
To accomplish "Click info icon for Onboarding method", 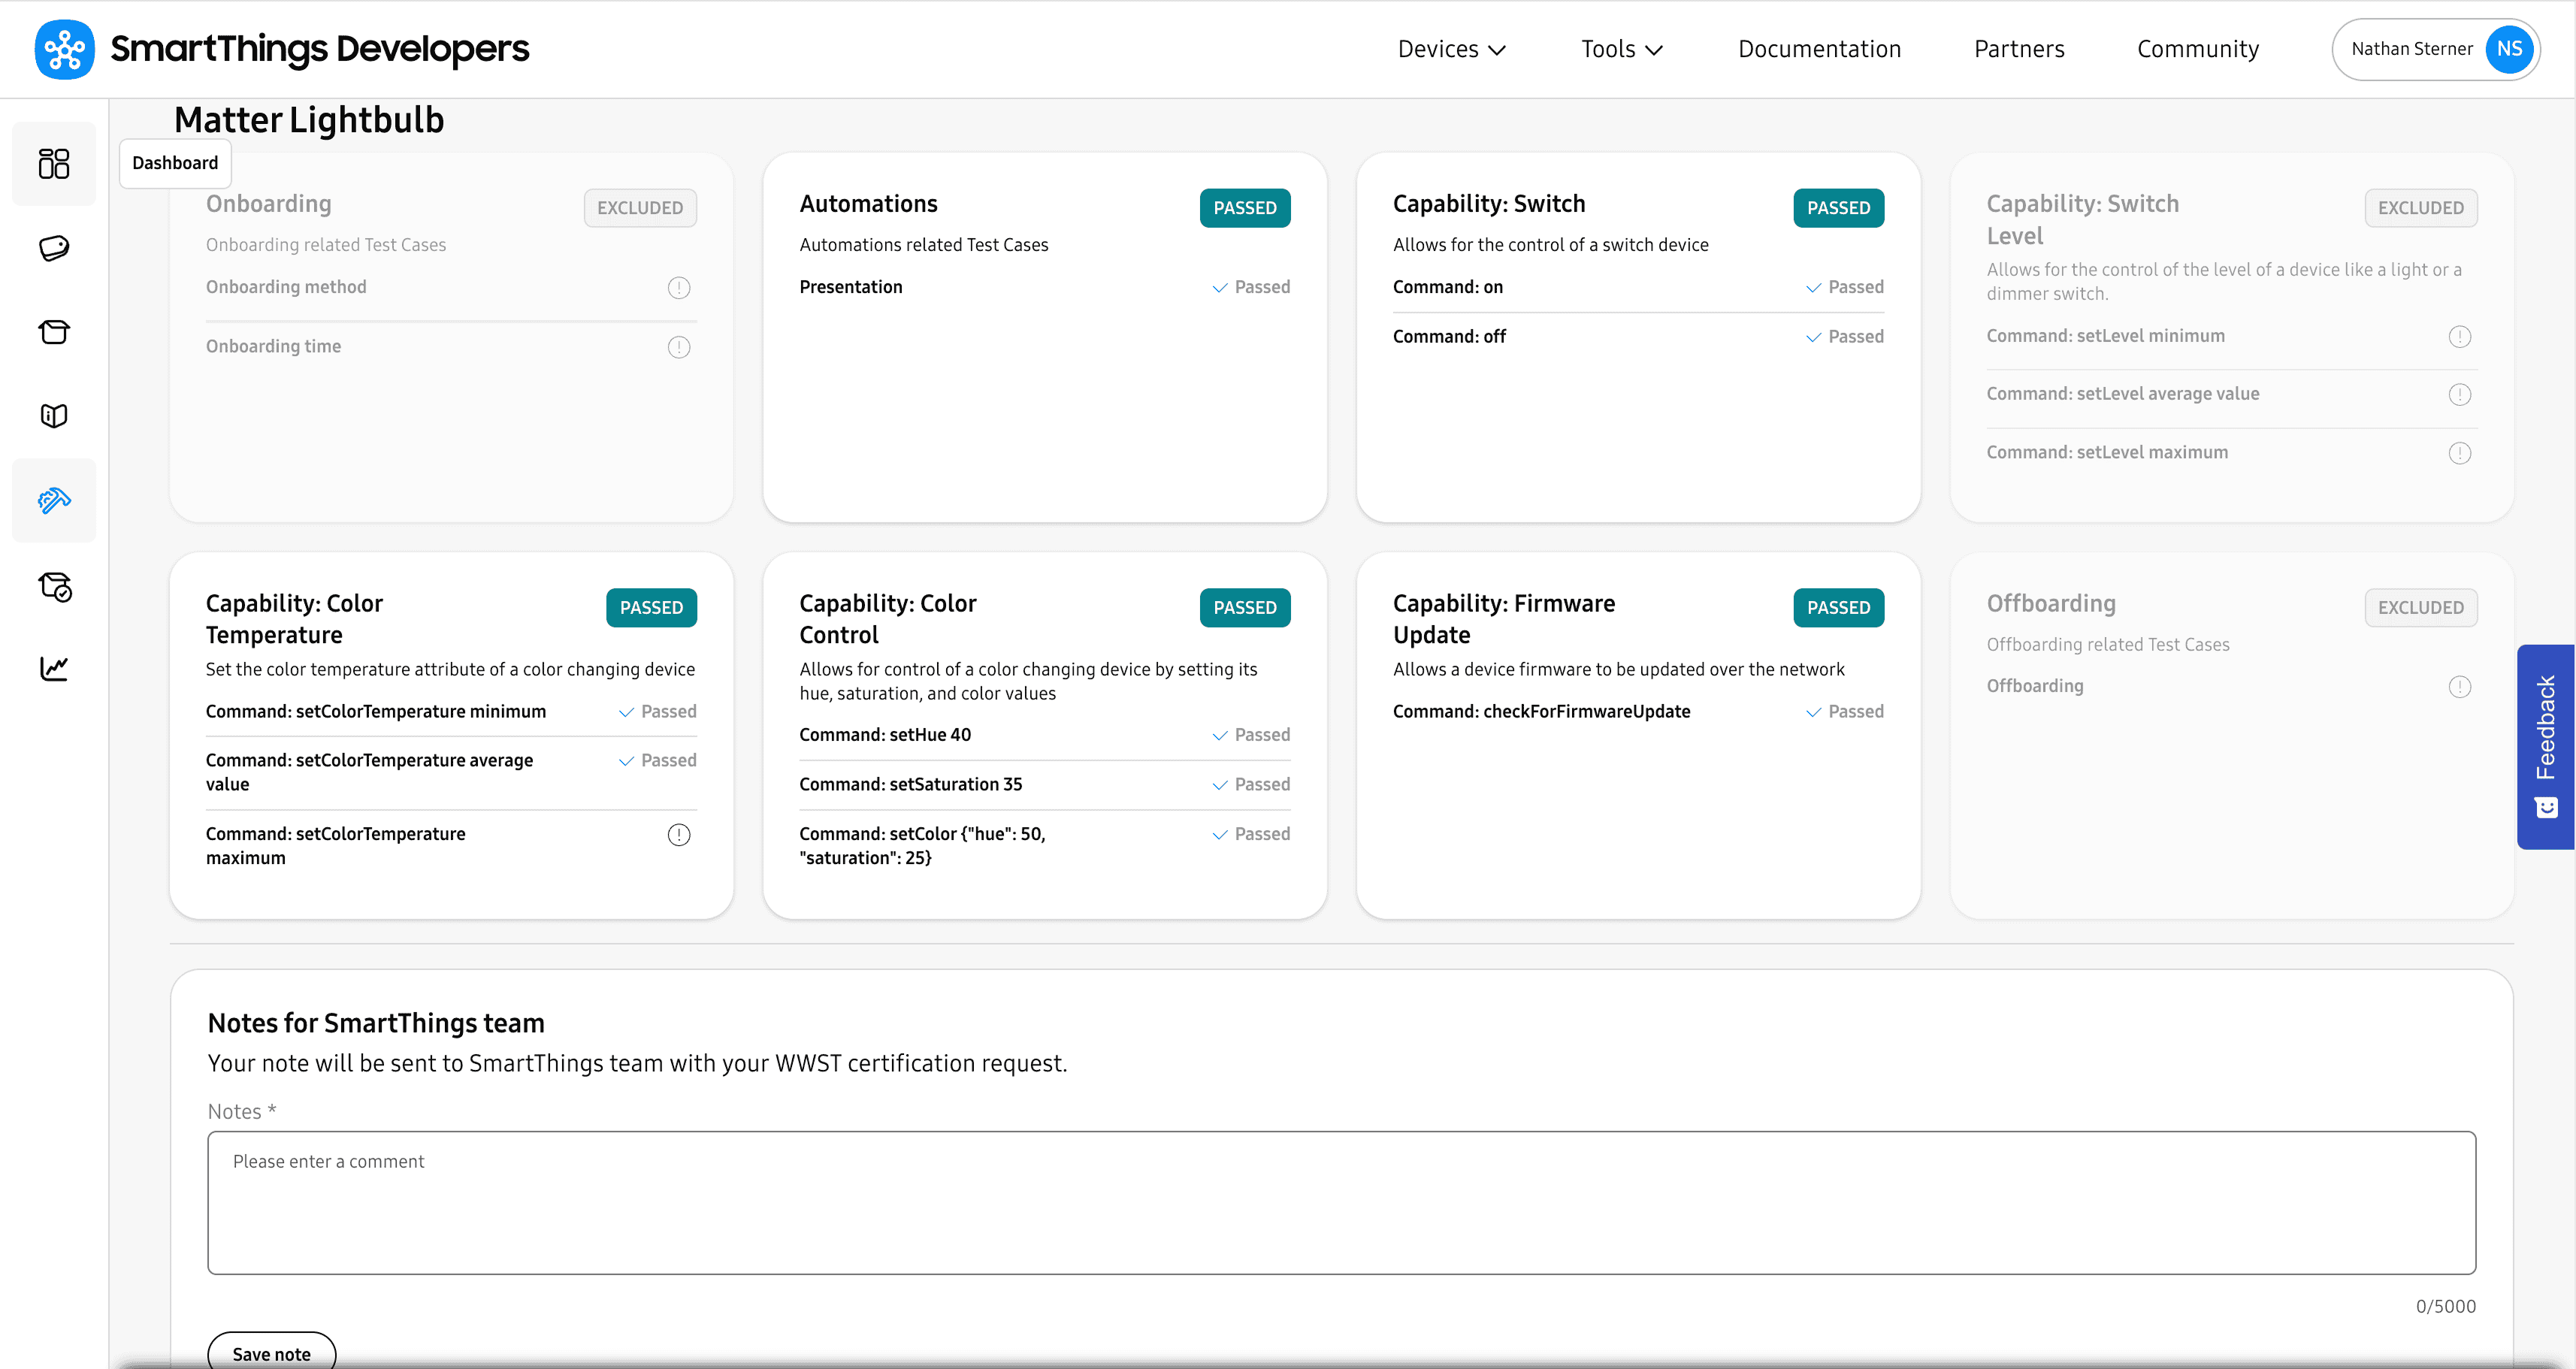I will [x=679, y=288].
